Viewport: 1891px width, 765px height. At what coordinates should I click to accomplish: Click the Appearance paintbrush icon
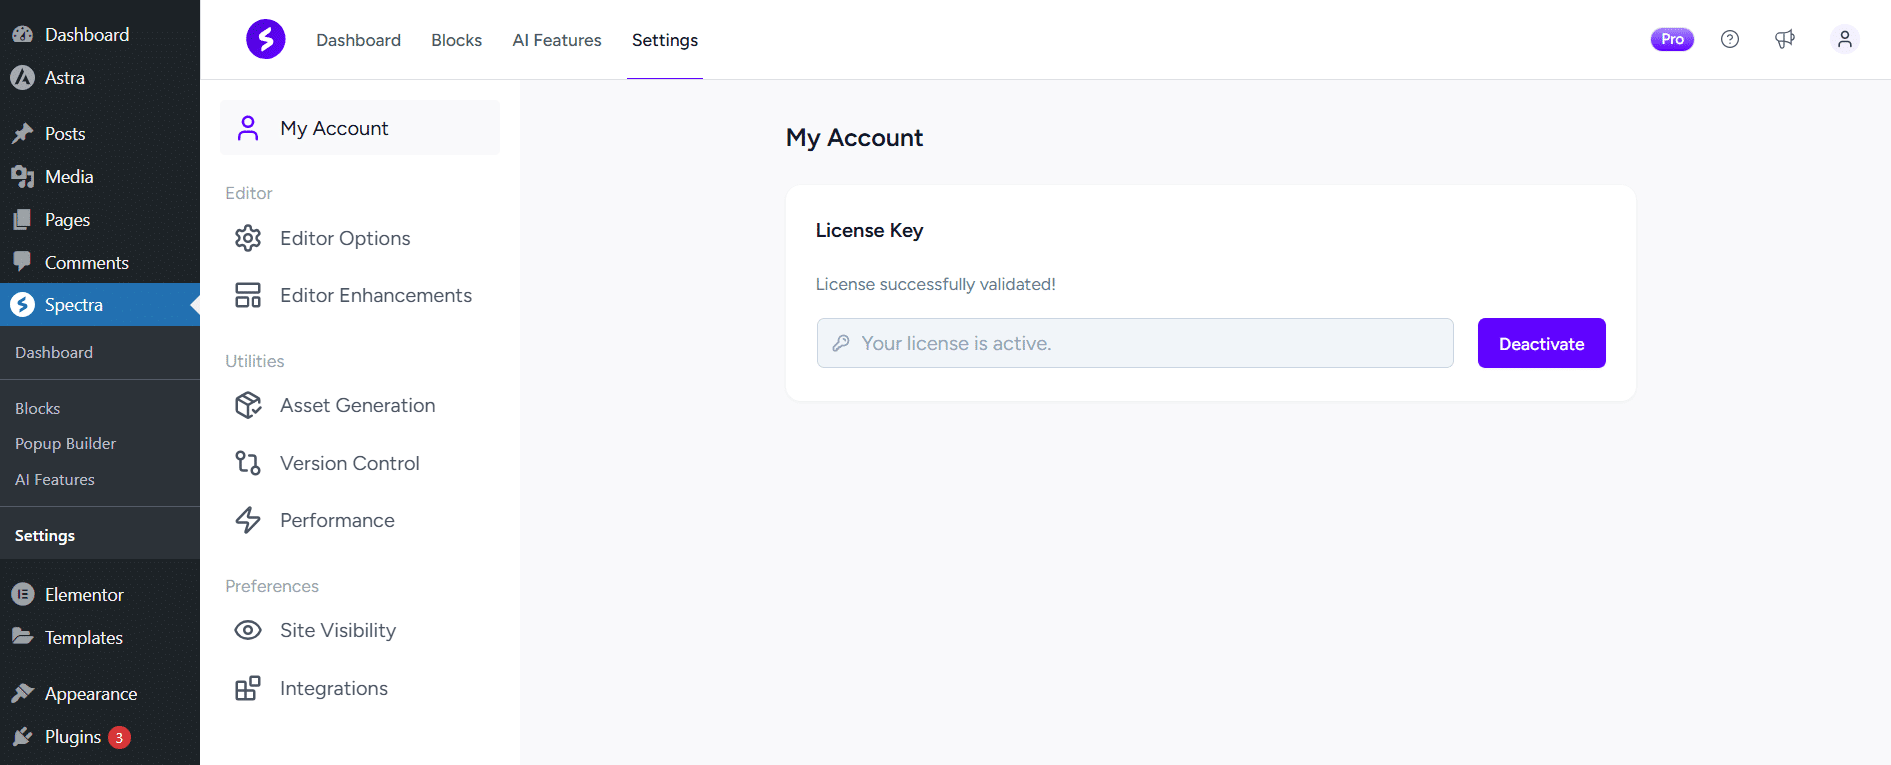click(x=22, y=693)
